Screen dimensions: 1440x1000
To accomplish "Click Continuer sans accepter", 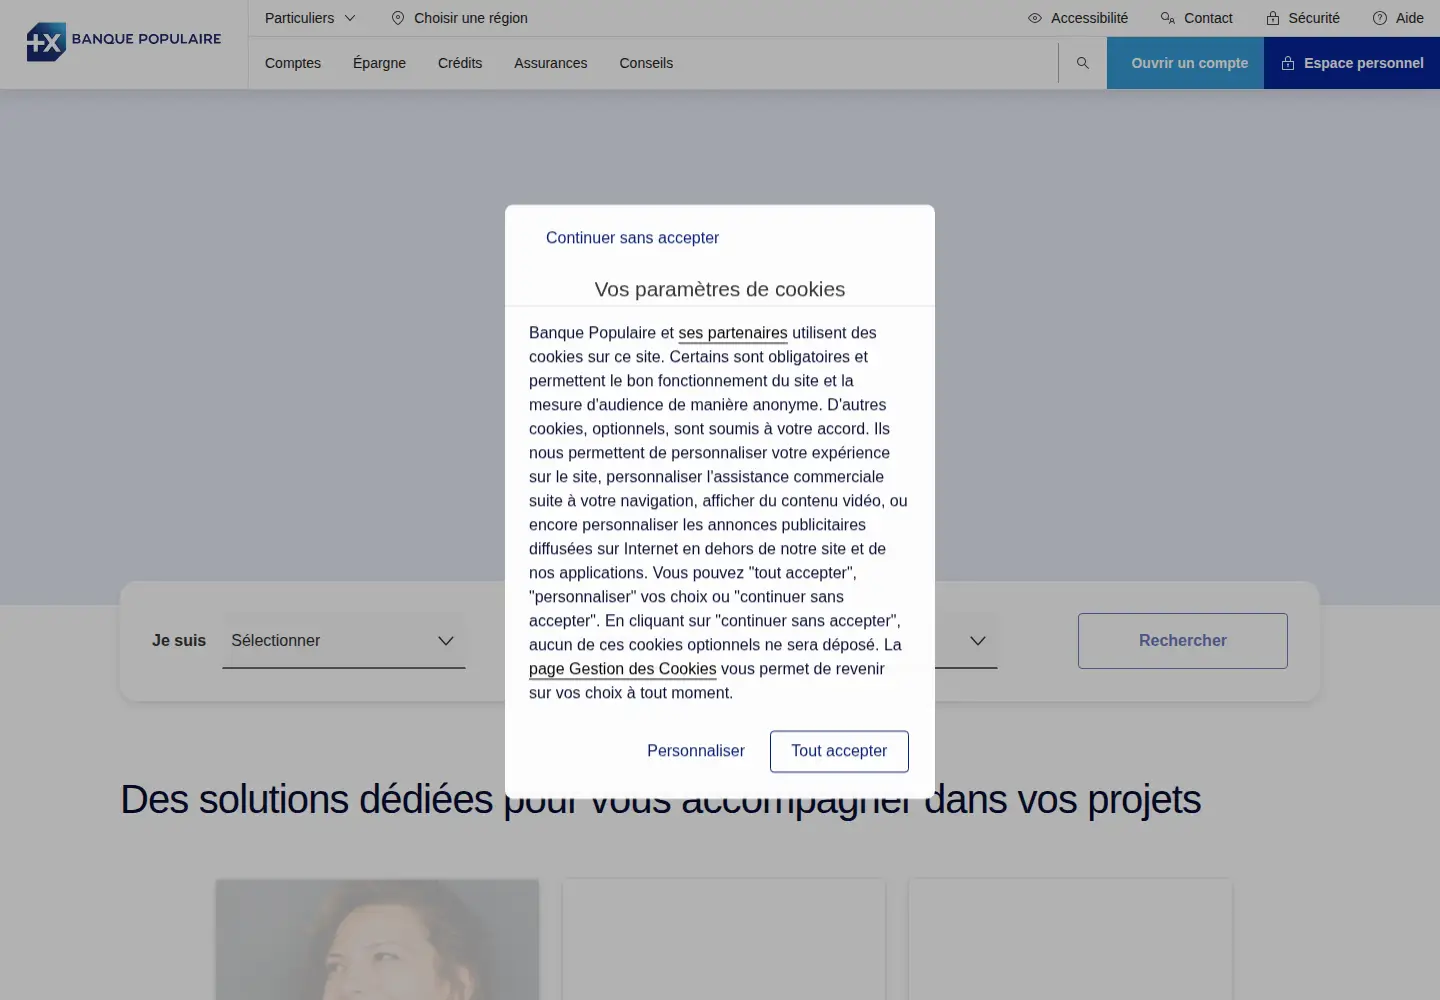I will [x=632, y=238].
